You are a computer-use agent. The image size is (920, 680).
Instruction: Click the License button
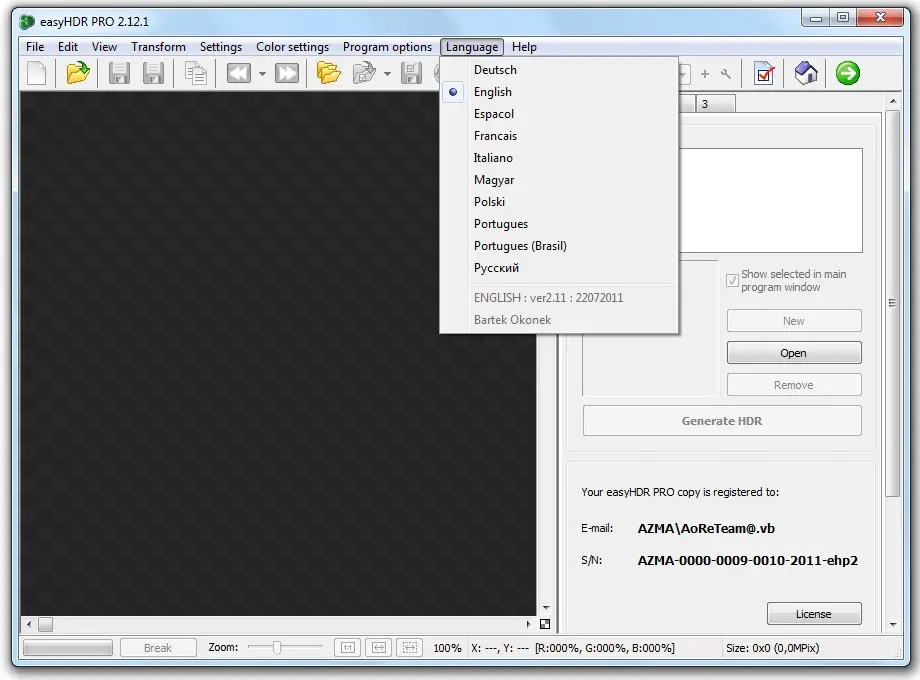coord(814,614)
